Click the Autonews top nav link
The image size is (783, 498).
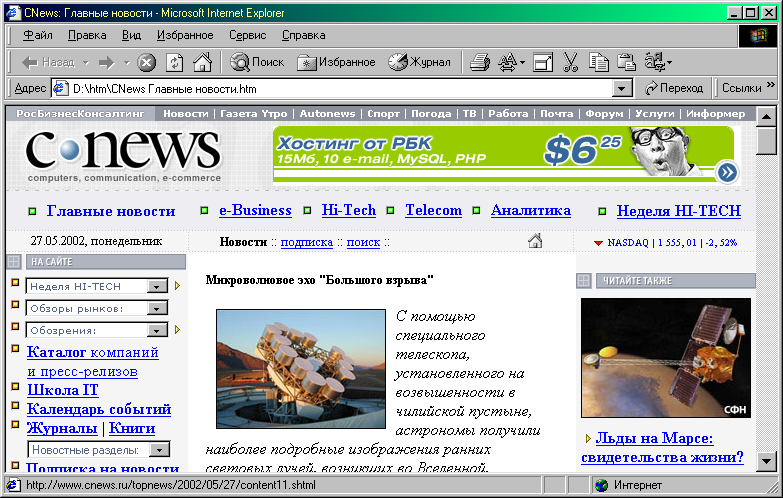click(327, 114)
